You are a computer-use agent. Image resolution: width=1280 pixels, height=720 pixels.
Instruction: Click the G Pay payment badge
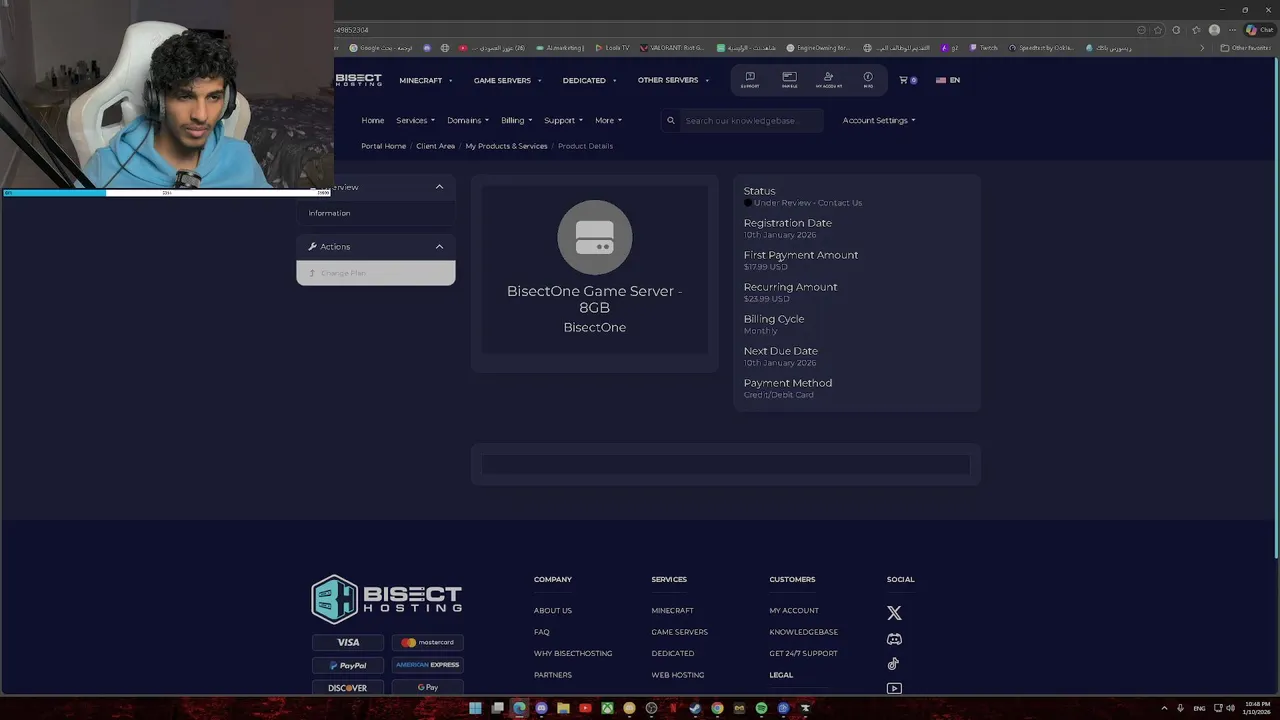[428, 688]
